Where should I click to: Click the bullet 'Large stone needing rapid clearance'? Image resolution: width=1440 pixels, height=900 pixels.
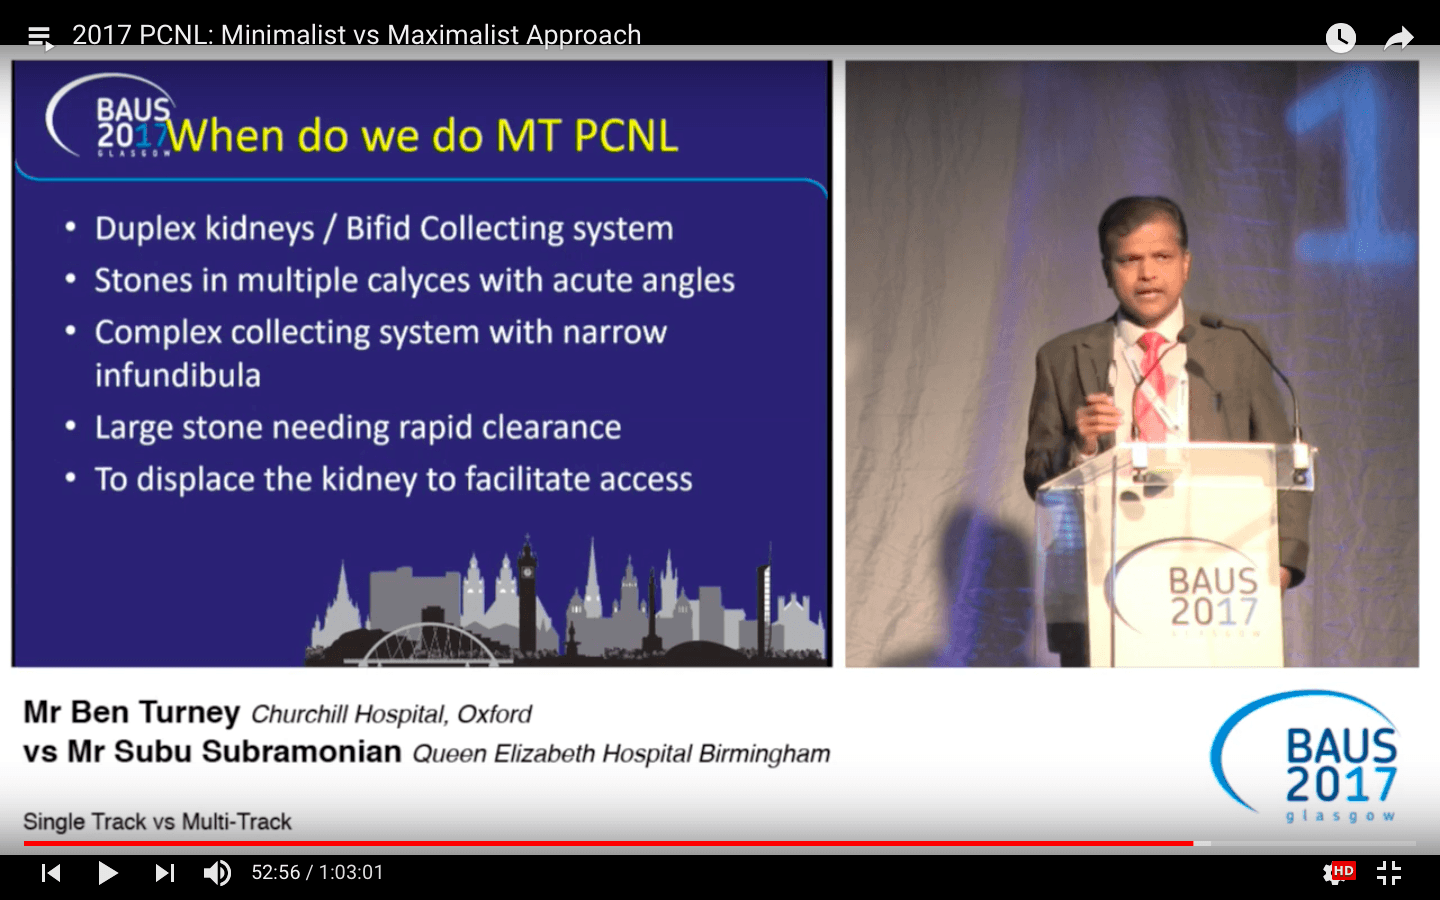(x=358, y=428)
